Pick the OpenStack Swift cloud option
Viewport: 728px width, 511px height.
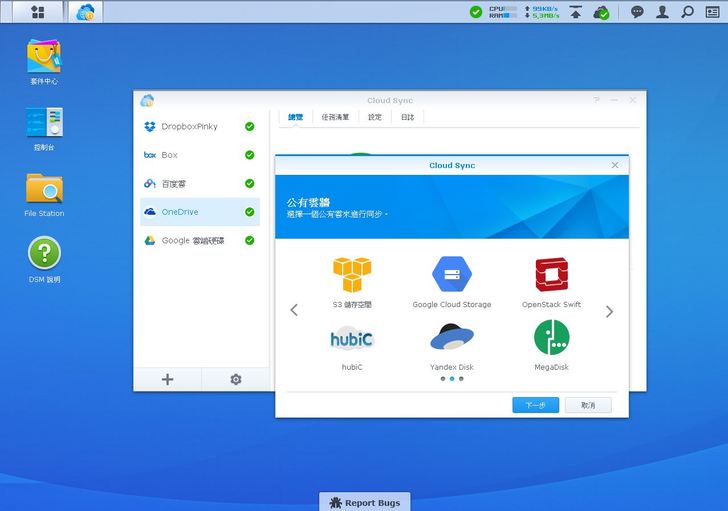[551, 275]
